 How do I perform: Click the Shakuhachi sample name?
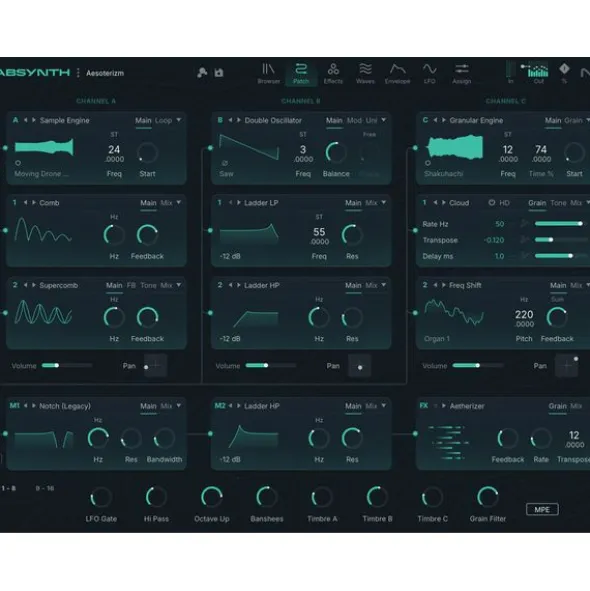click(x=443, y=174)
